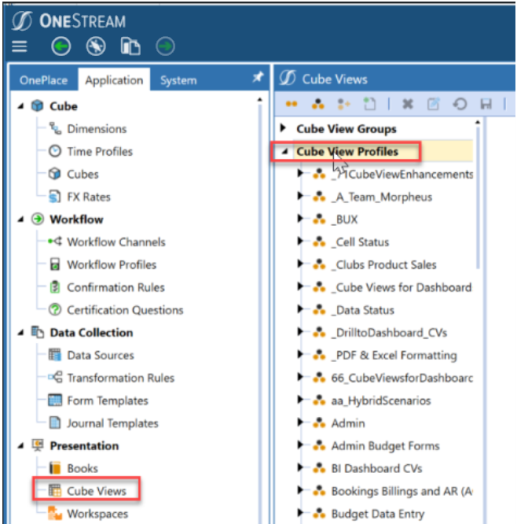This screenshot has width=517, height=524.
Task: Select Budget Data Entry profile
Action: [x=378, y=514]
